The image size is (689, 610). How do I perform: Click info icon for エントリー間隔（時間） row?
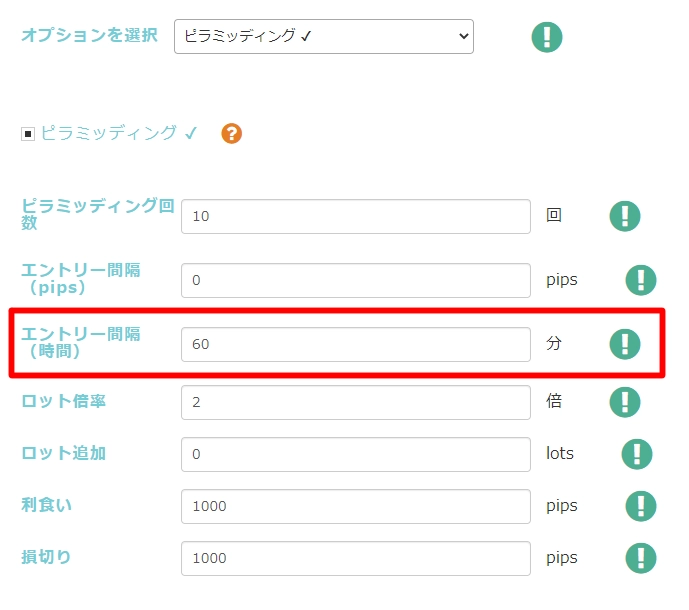point(625,344)
